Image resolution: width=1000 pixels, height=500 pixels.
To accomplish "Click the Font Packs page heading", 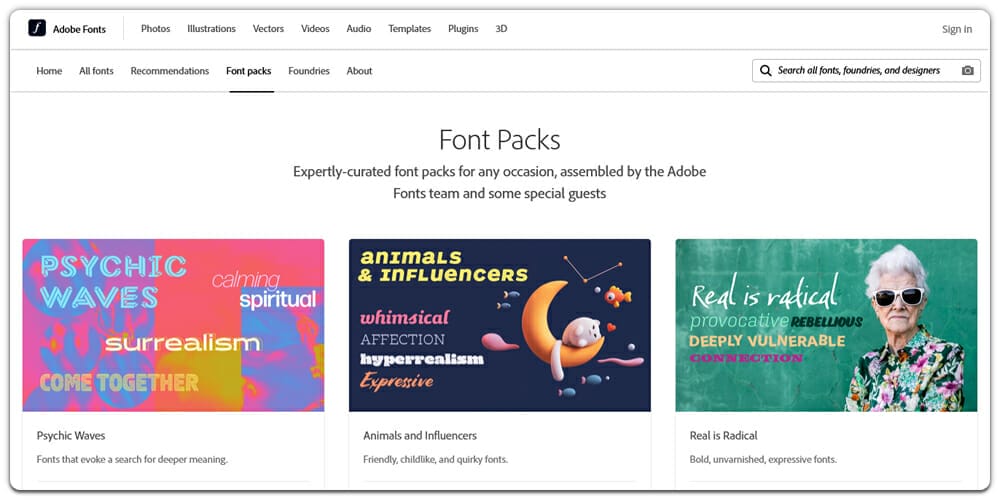I will [x=500, y=140].
